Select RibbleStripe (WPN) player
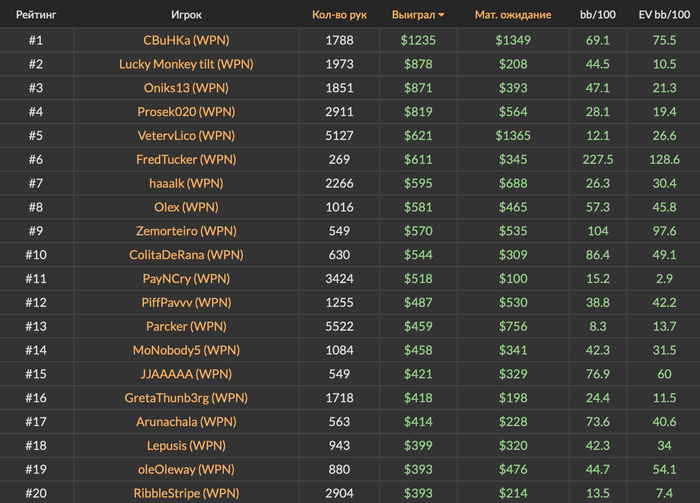The width and height of the screenshot is (700, 503). (186, 493)
